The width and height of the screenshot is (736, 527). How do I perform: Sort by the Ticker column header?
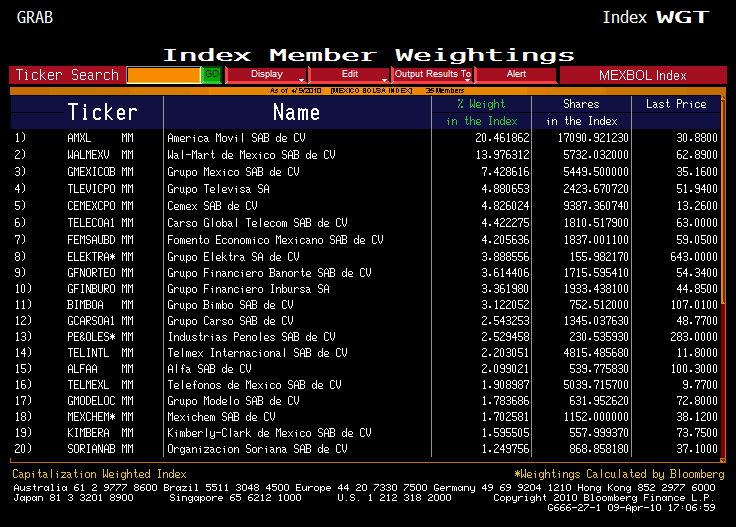tap(102, 112)
